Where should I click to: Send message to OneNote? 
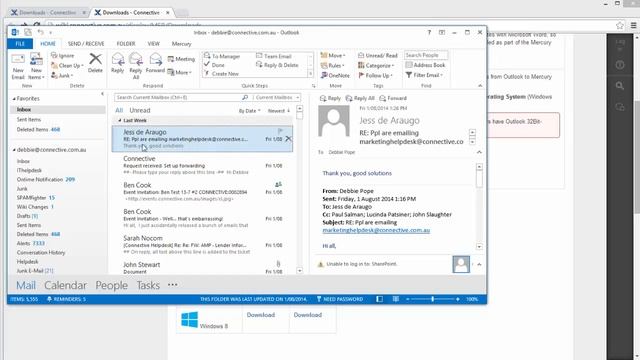coord(336,76)
